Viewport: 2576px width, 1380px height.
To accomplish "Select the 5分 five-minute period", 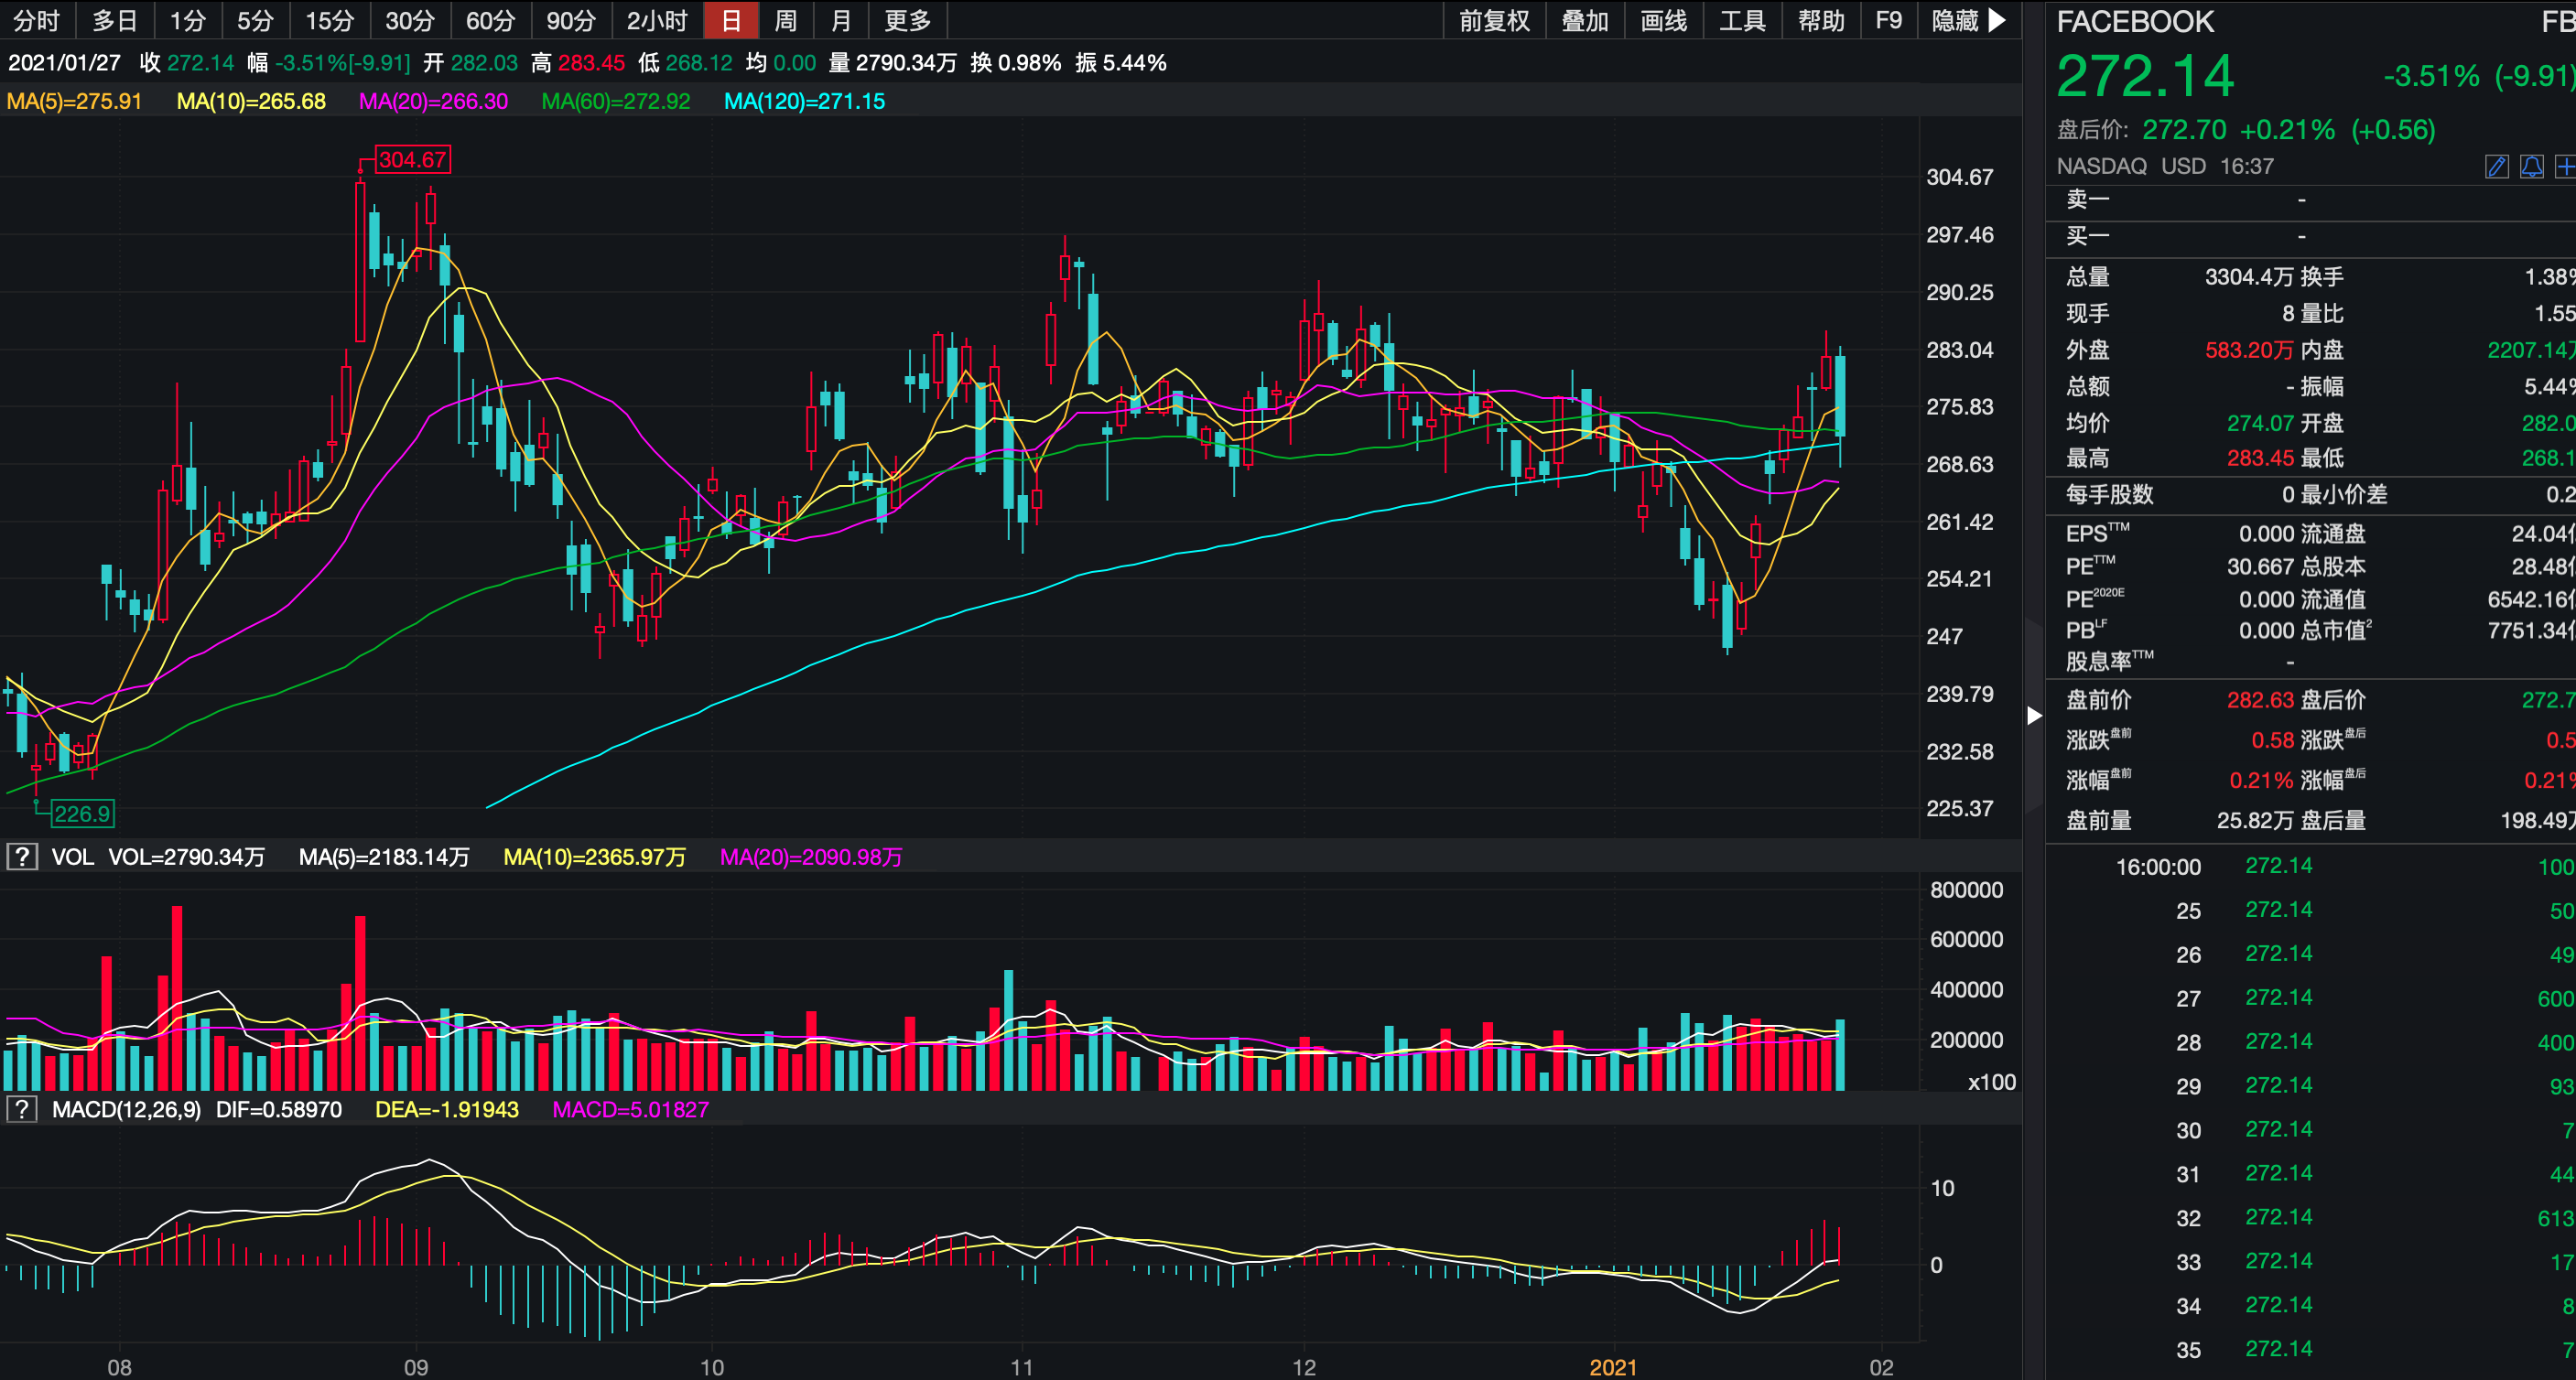I will [x=255, y=20].
